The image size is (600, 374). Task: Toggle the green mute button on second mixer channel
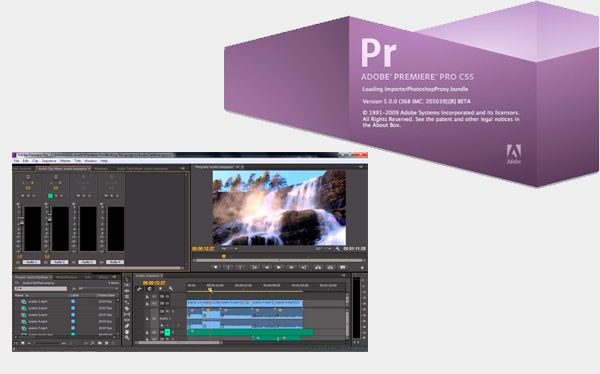50,196
